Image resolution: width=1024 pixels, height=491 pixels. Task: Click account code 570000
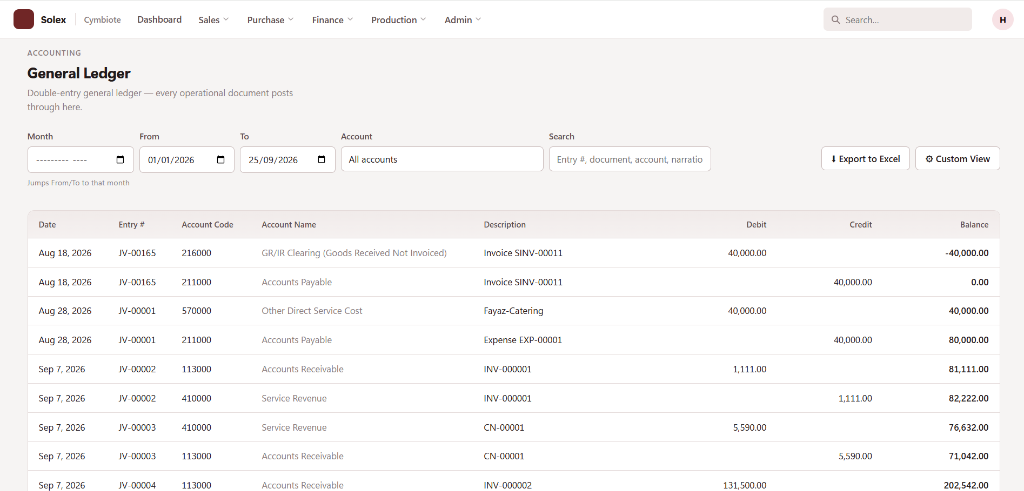197,311
